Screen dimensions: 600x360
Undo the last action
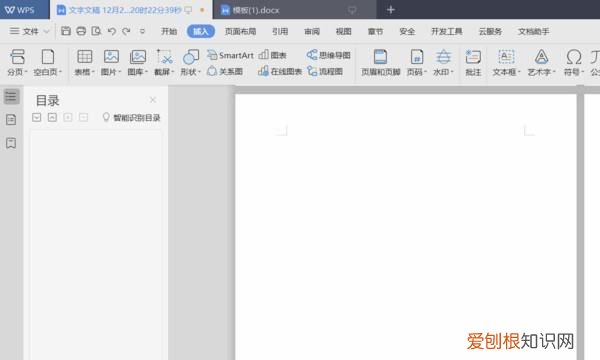[111, 31]
